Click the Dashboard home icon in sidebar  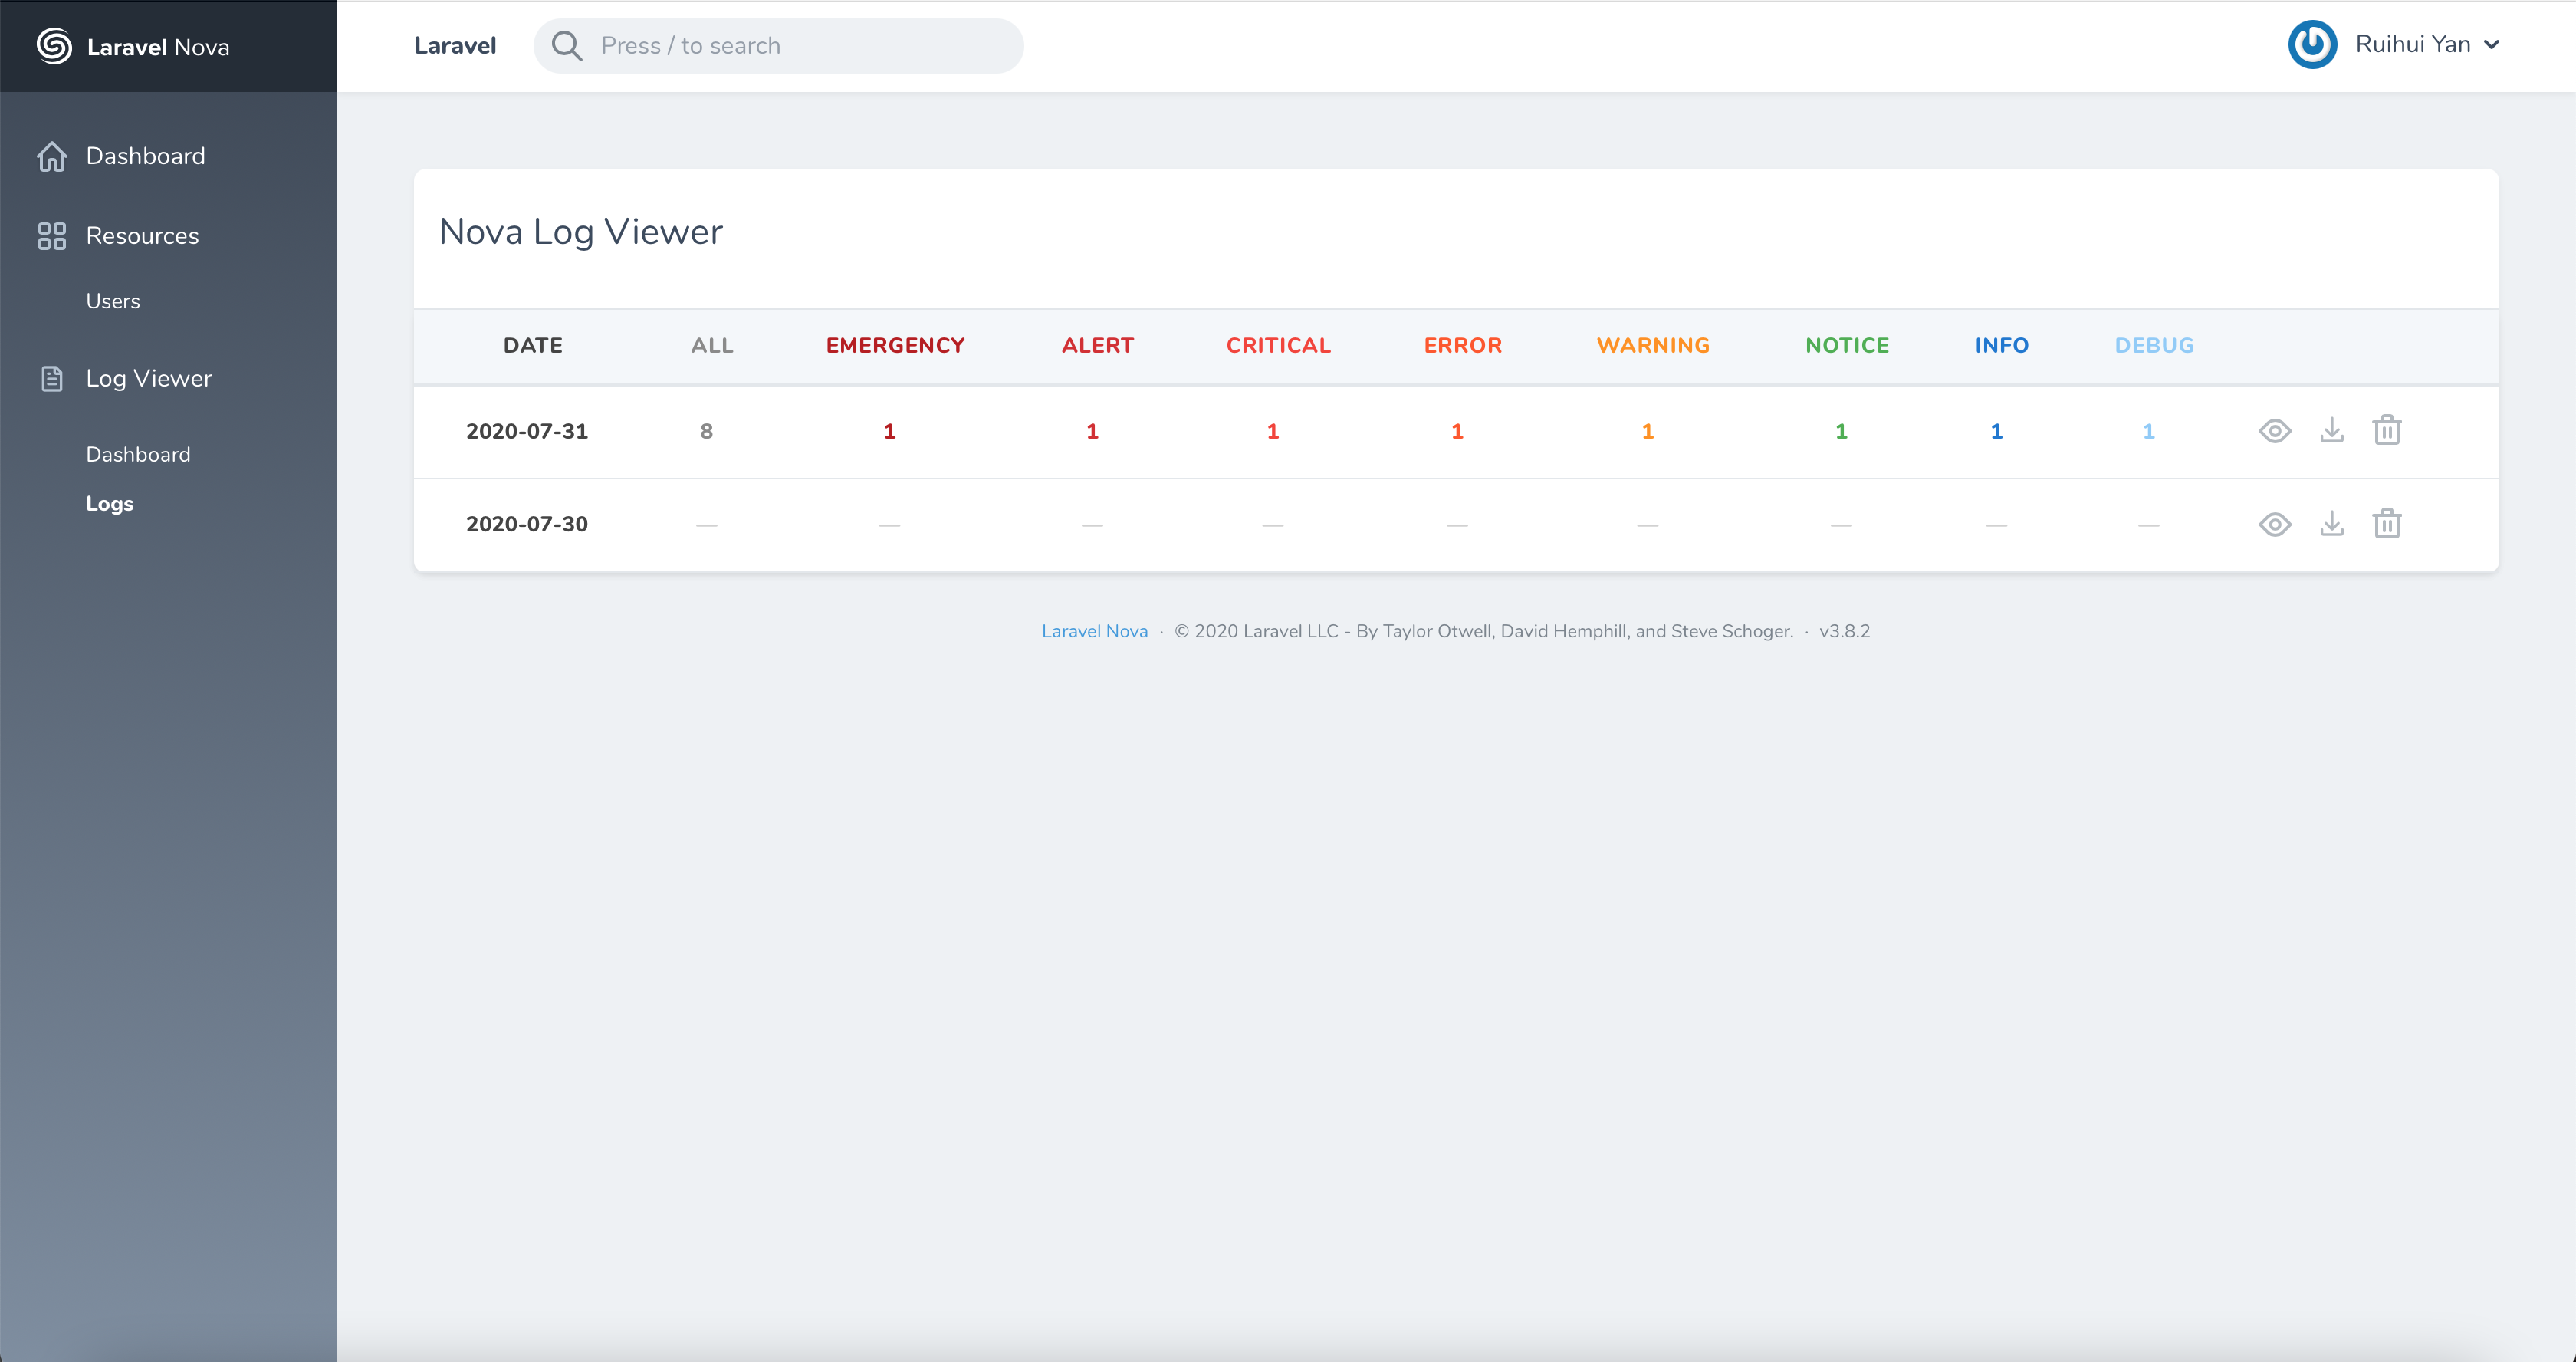click(52, 156)
